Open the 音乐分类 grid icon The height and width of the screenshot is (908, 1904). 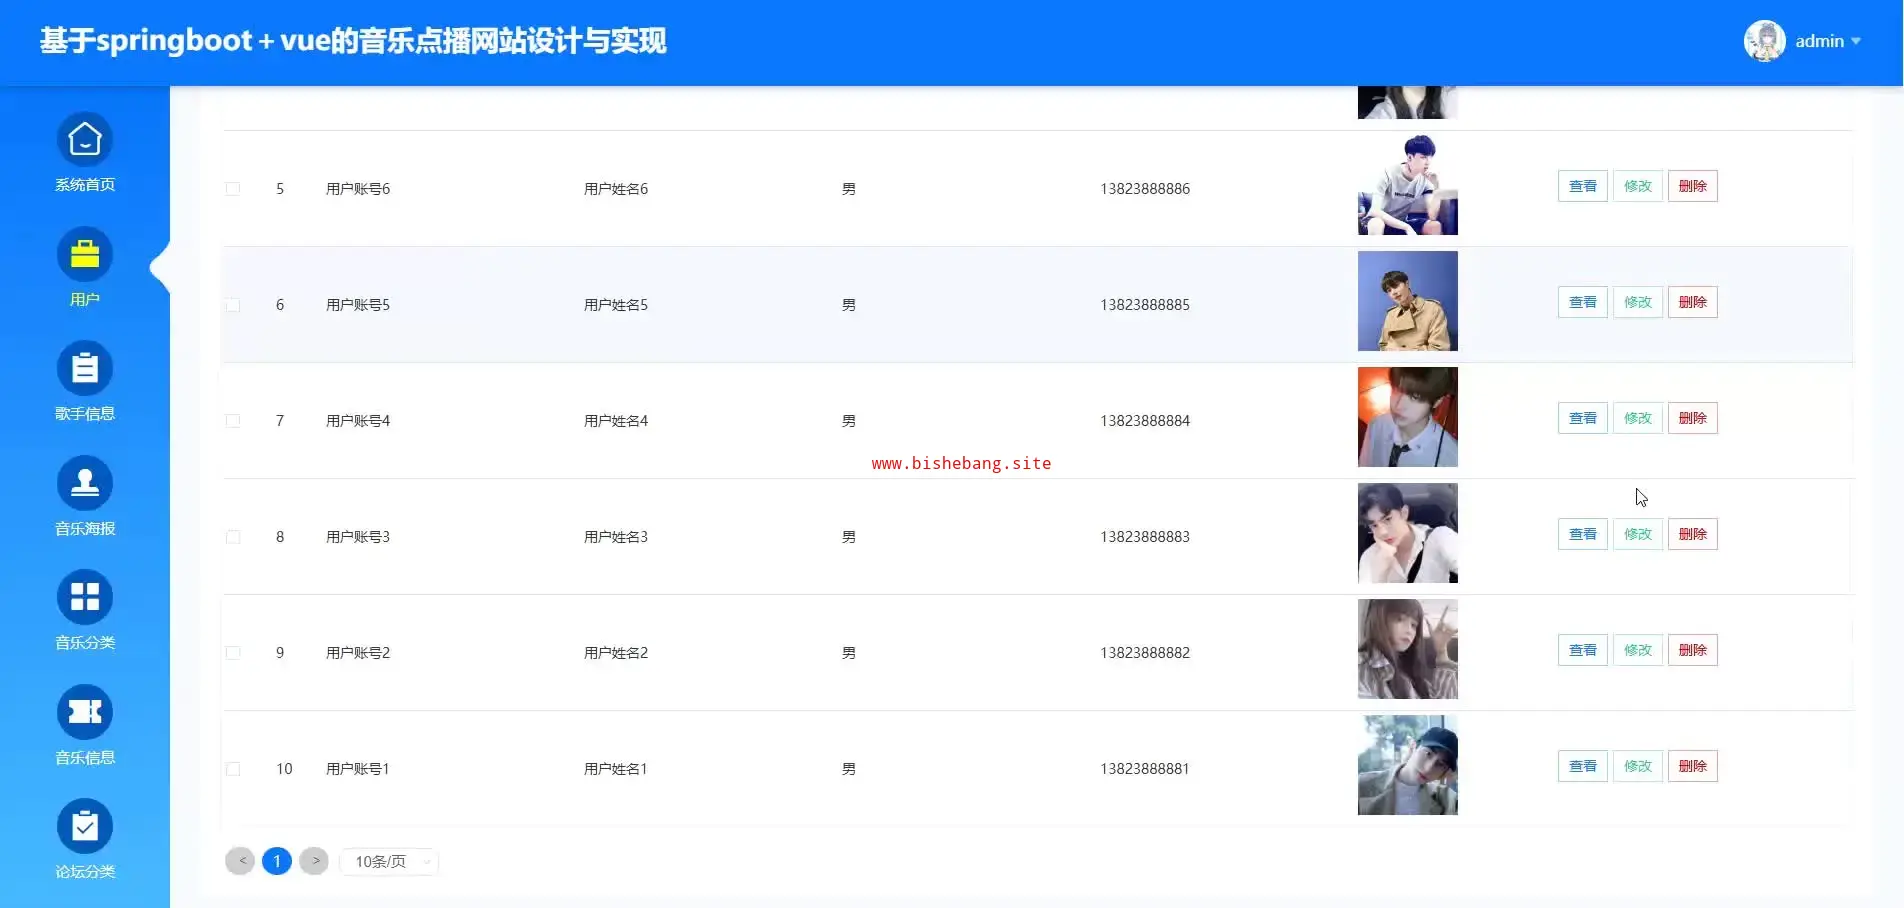85,598
